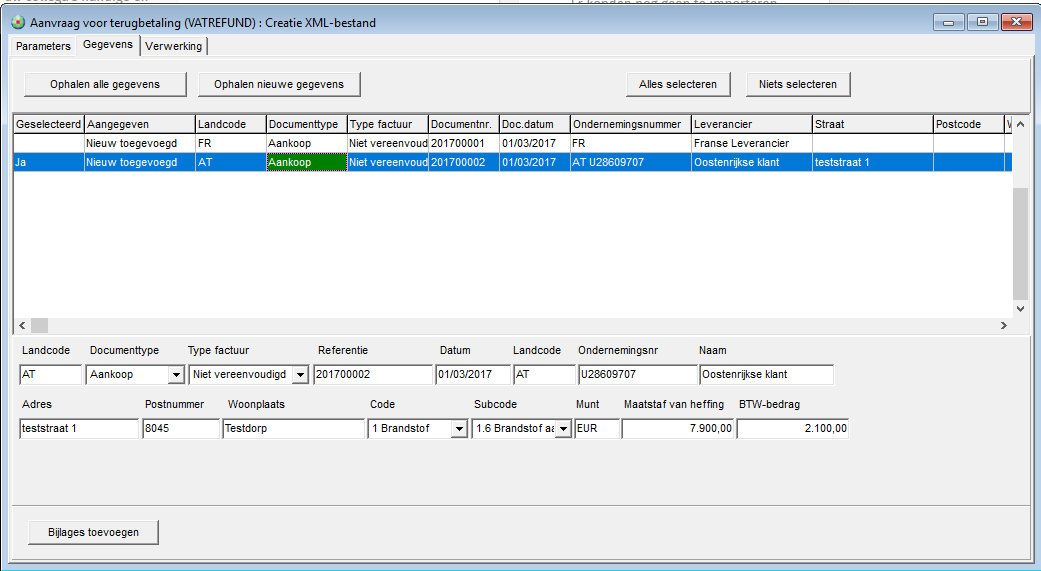Click the Straat column header
The image size is (1041, 571).
pyautogui.click(x=873, y=124)
